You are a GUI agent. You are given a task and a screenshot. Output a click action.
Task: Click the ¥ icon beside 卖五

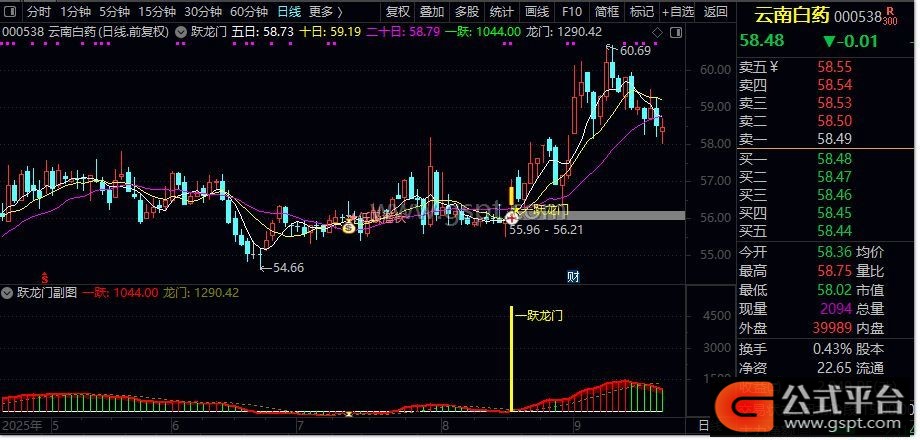774,67
